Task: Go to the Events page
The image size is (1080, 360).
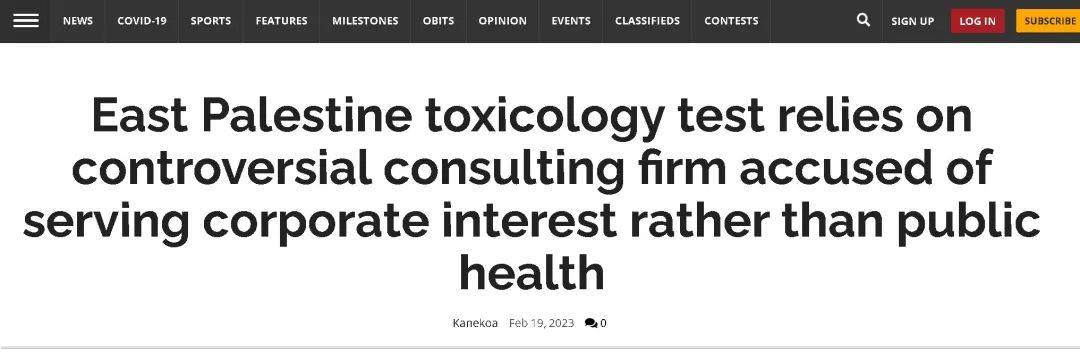Action: tap(571, 21)
